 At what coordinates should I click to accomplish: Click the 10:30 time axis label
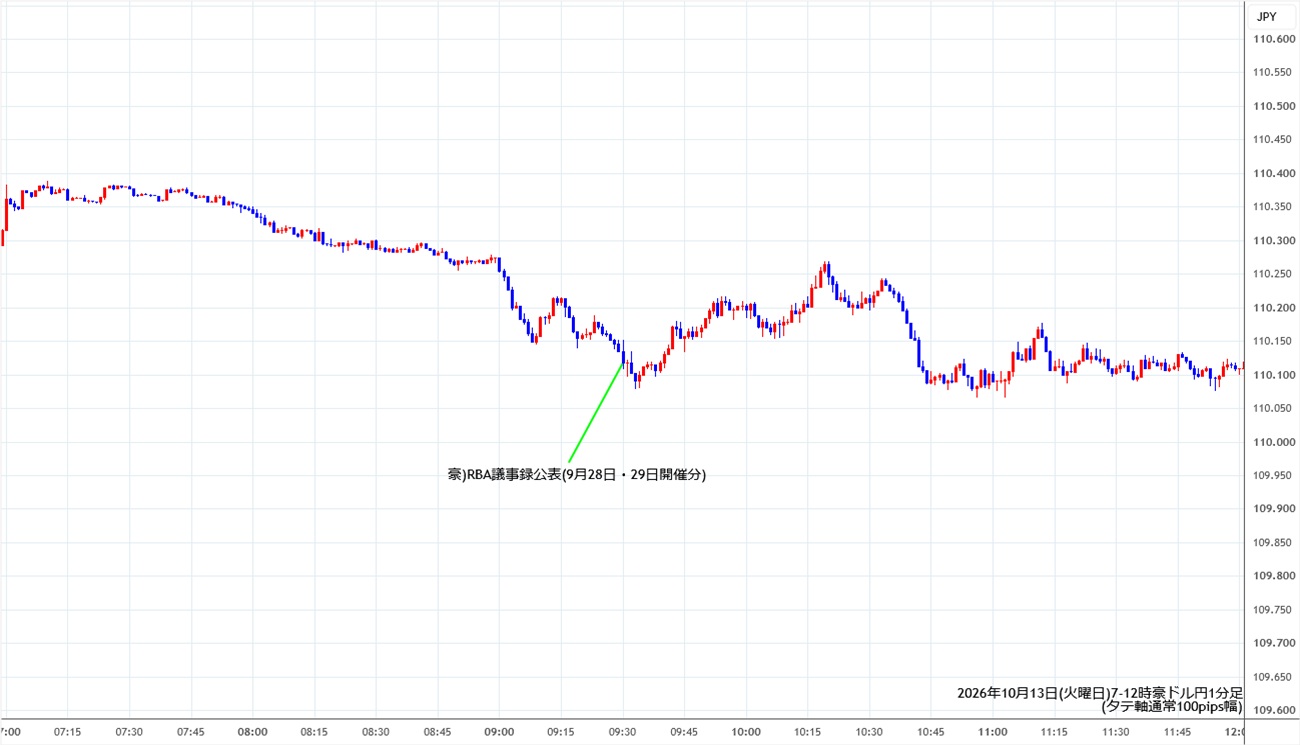coord(869,732)
